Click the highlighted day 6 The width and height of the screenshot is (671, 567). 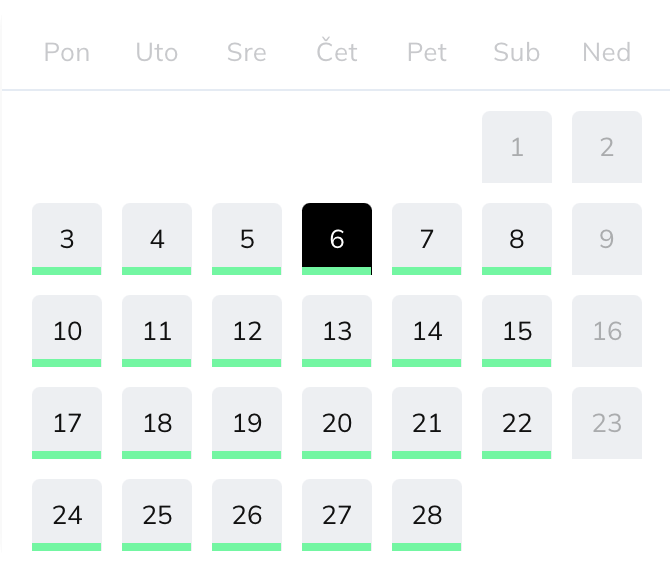tap(337, 239)
